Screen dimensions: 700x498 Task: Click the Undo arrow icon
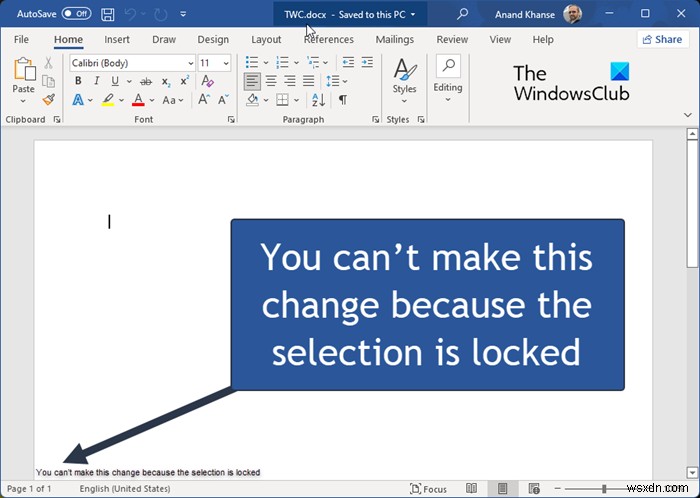130,14
